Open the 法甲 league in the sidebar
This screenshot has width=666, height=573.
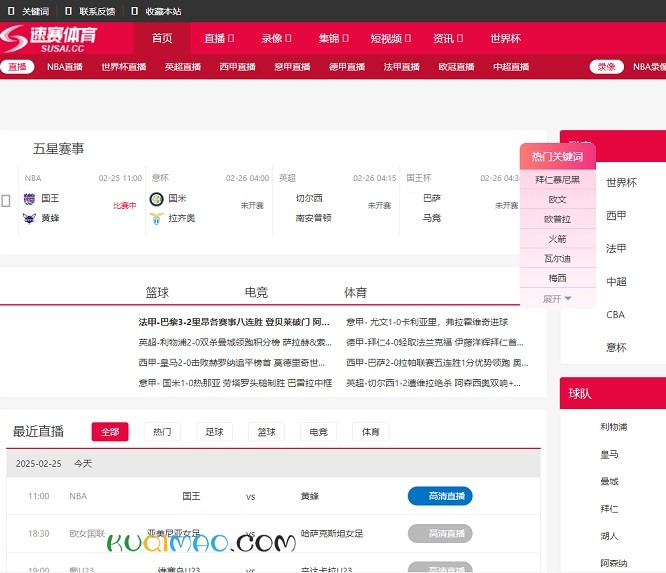coord(616,248)
